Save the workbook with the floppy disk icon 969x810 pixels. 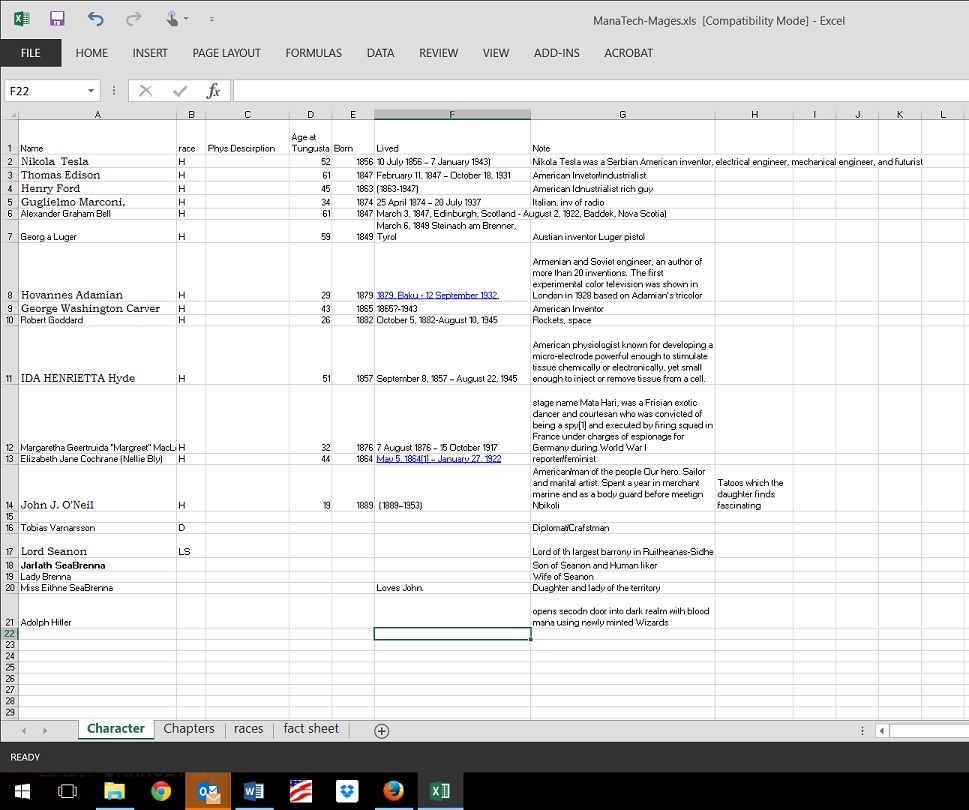click(x=57, y=19)
